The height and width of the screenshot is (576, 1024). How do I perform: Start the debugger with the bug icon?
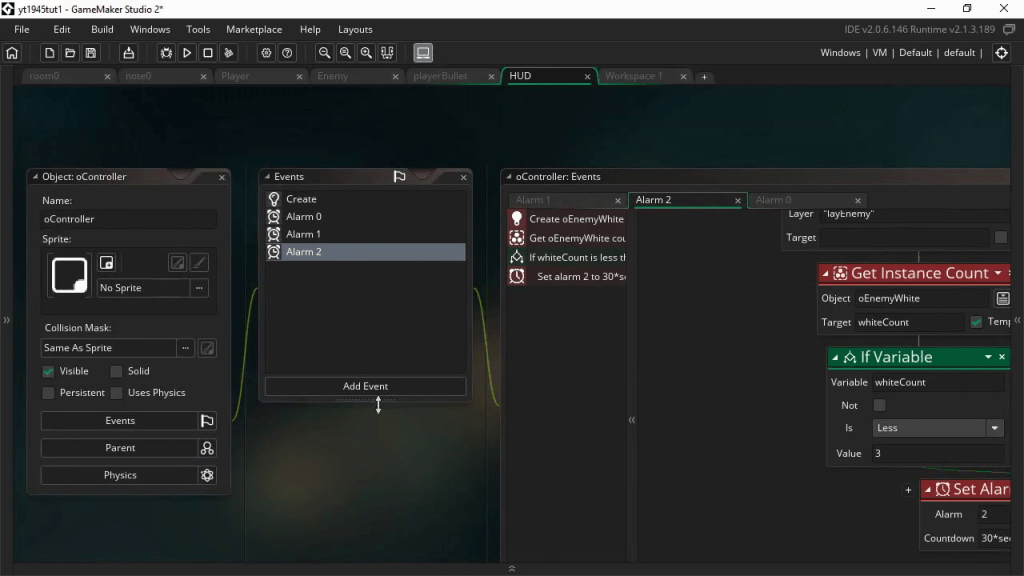[166, 53]
